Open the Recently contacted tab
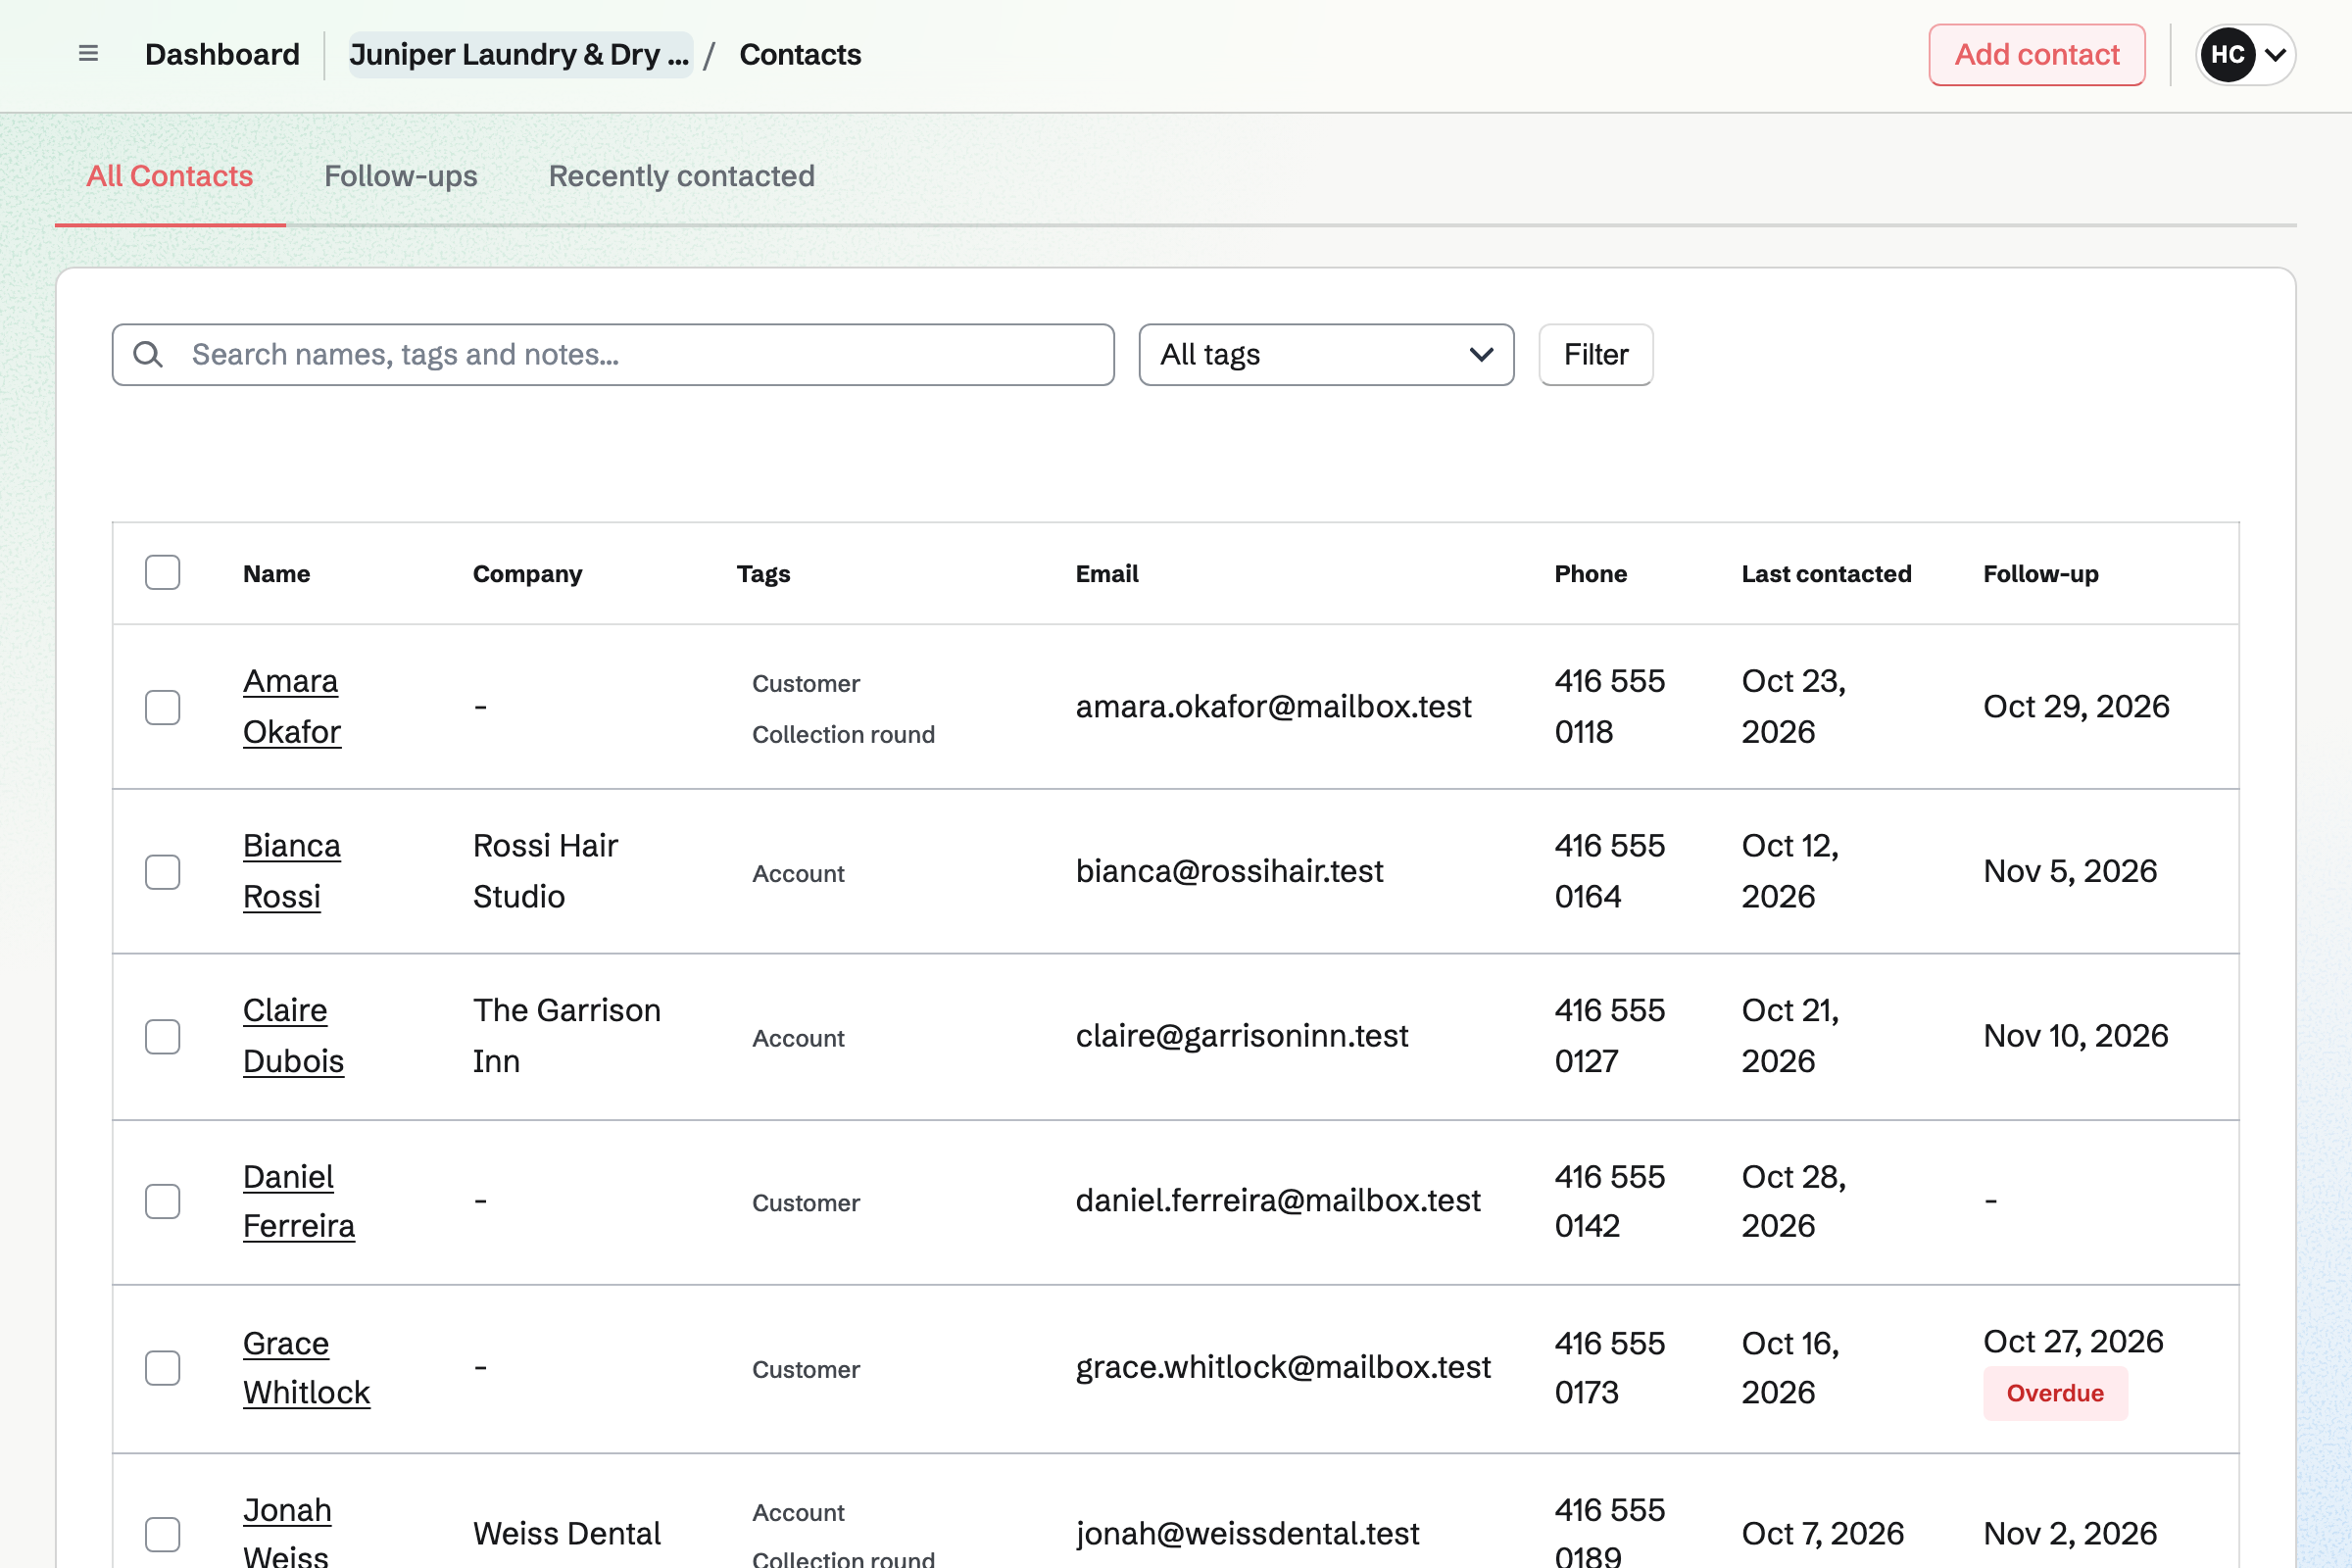Screen dimensions: 2352x1568 click(681, 176)
